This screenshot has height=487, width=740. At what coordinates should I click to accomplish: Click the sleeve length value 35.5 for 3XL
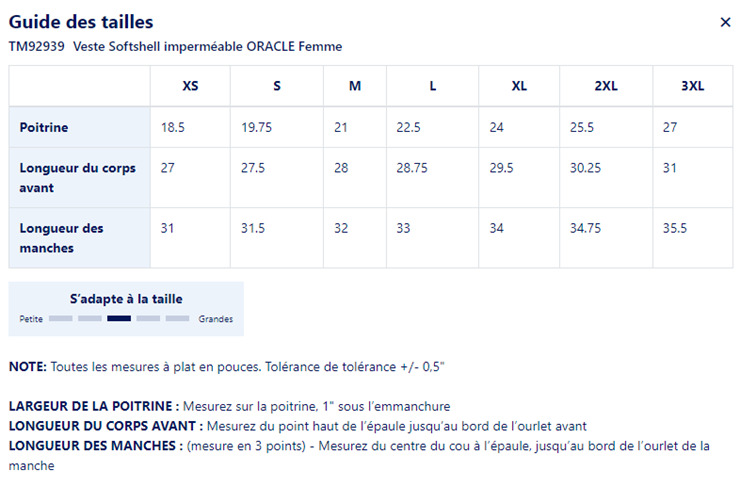click(x=675, y=228)
